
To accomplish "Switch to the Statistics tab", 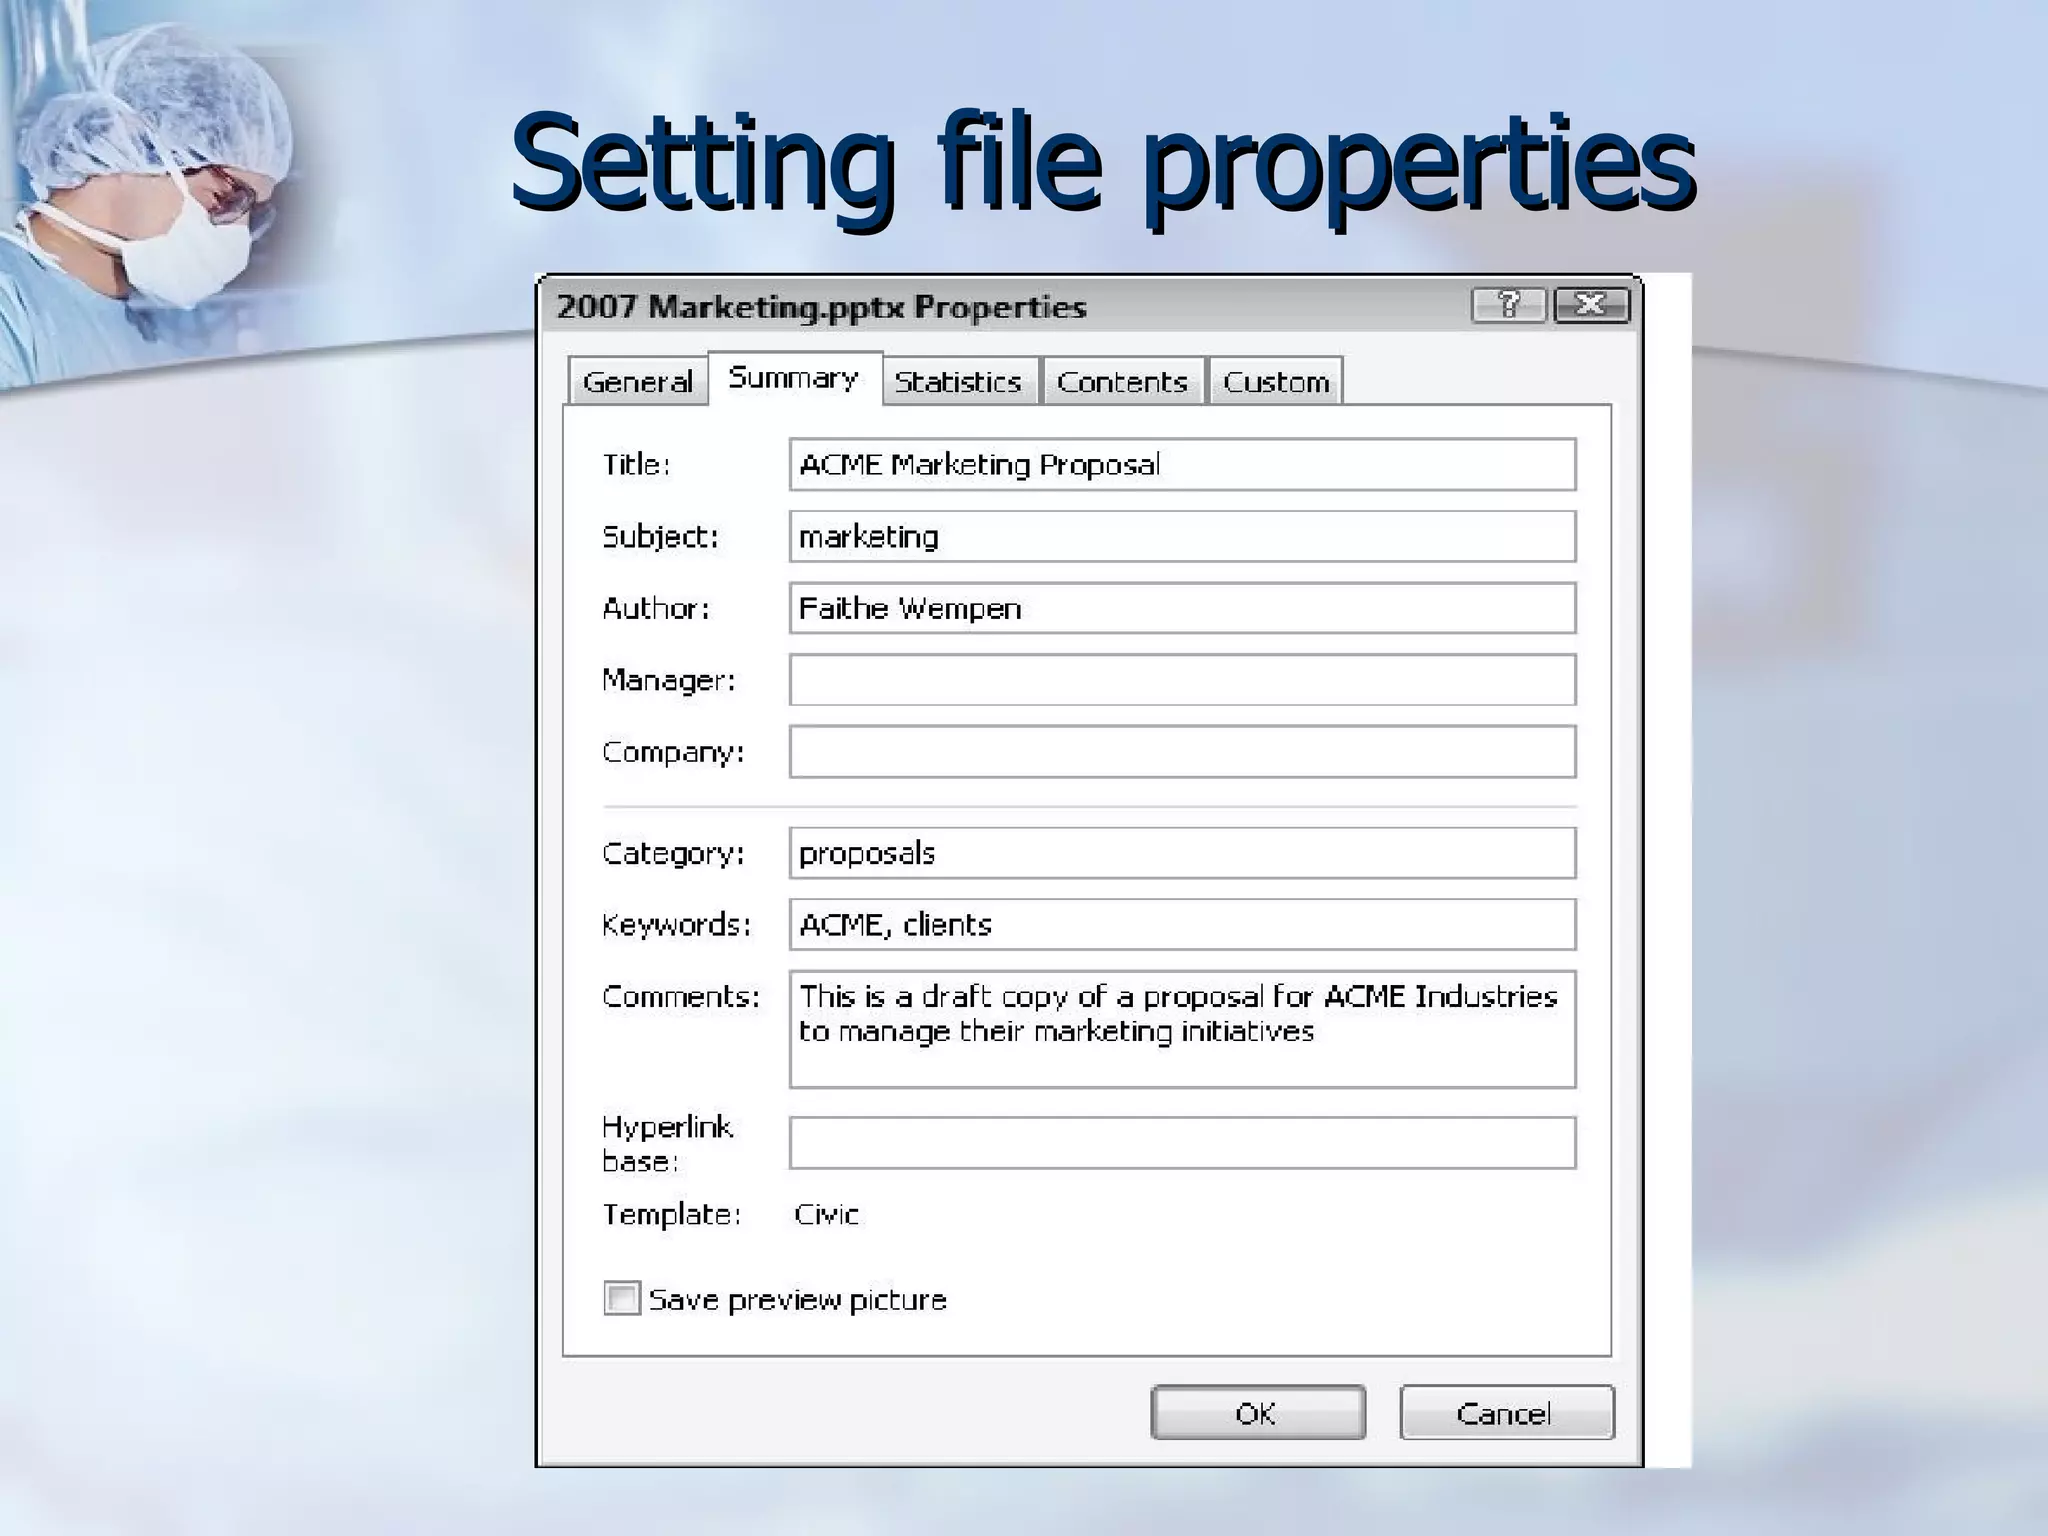I will (x=959, y=381).
